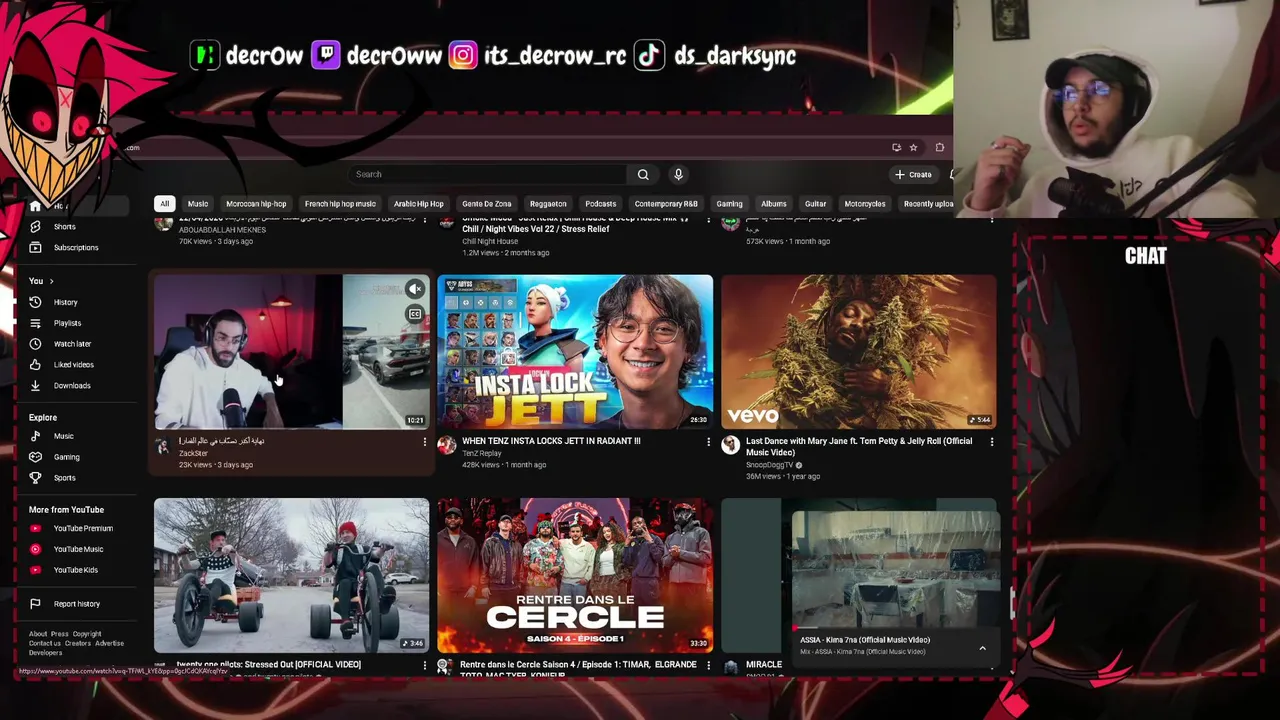Open the Advertise footer link

coord(109,644)
